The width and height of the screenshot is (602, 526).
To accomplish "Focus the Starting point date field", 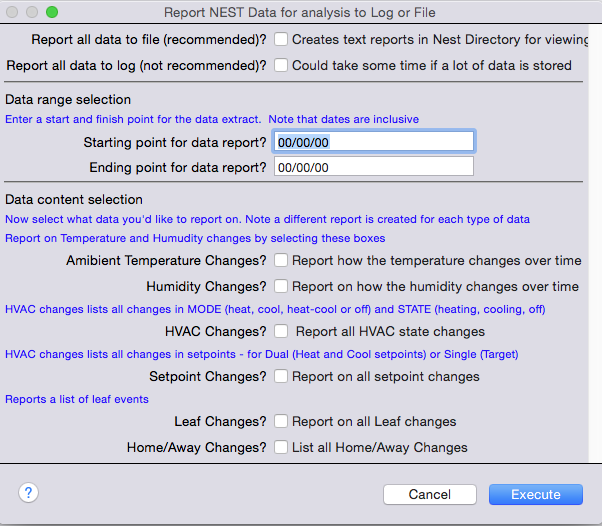I will click(x=374, y=142).
